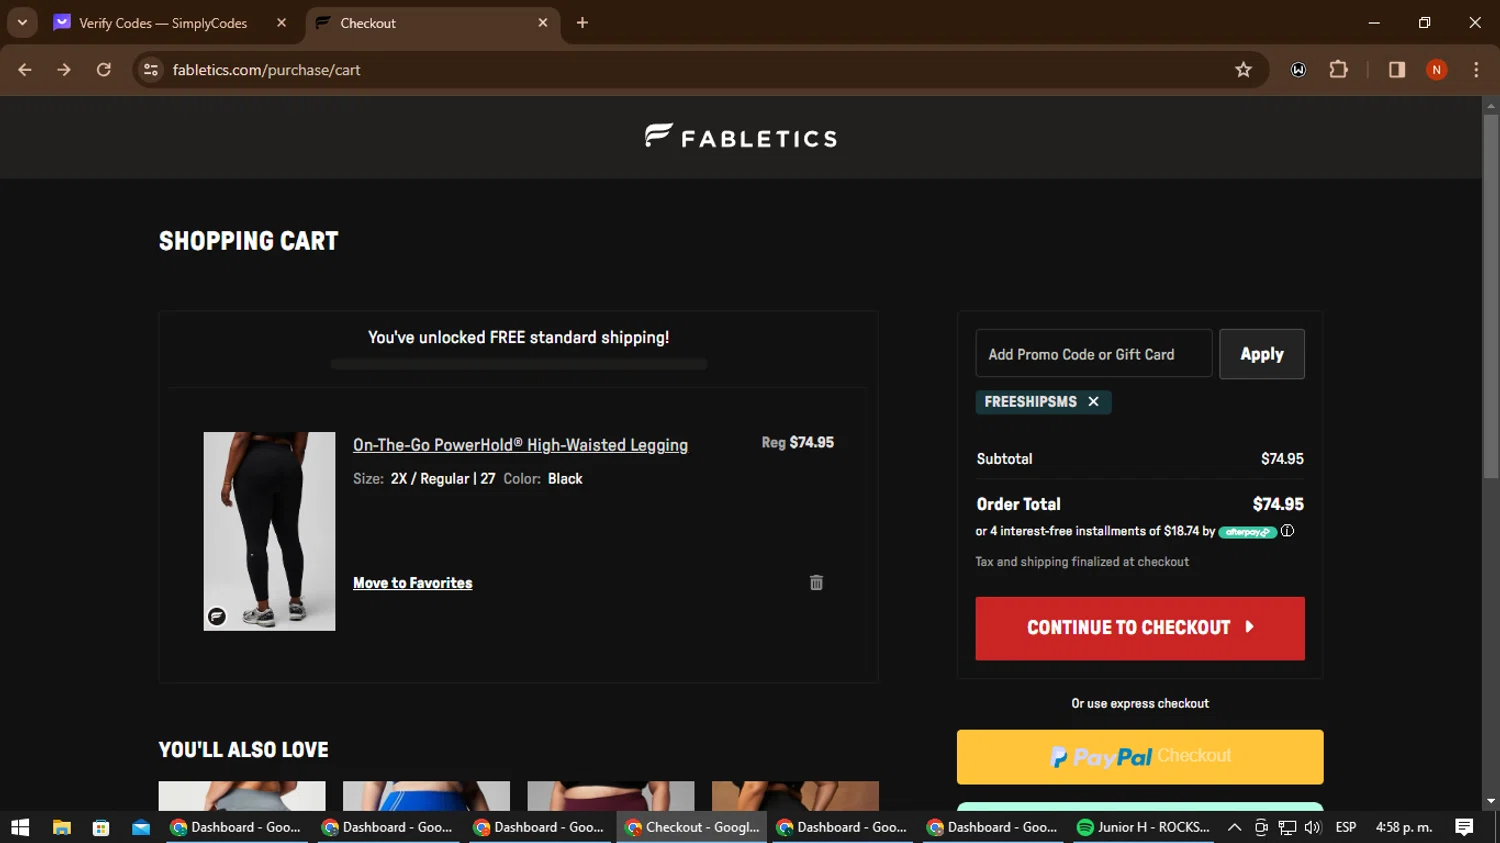Image resolution: width=1500 pixels, height=843 pixels.
Task: Switch the ESP input language indicator
Action: tap(1346, 827)
